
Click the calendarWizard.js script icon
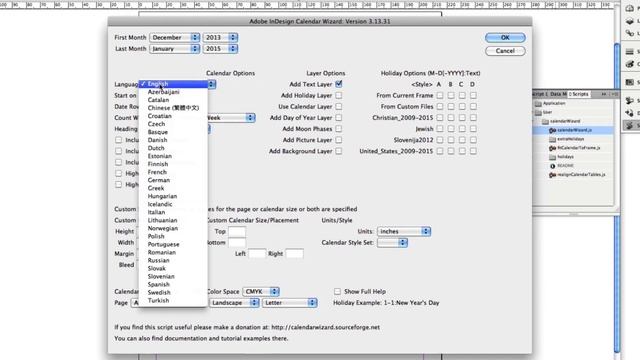pyautogui.click(x=553, y=130)
